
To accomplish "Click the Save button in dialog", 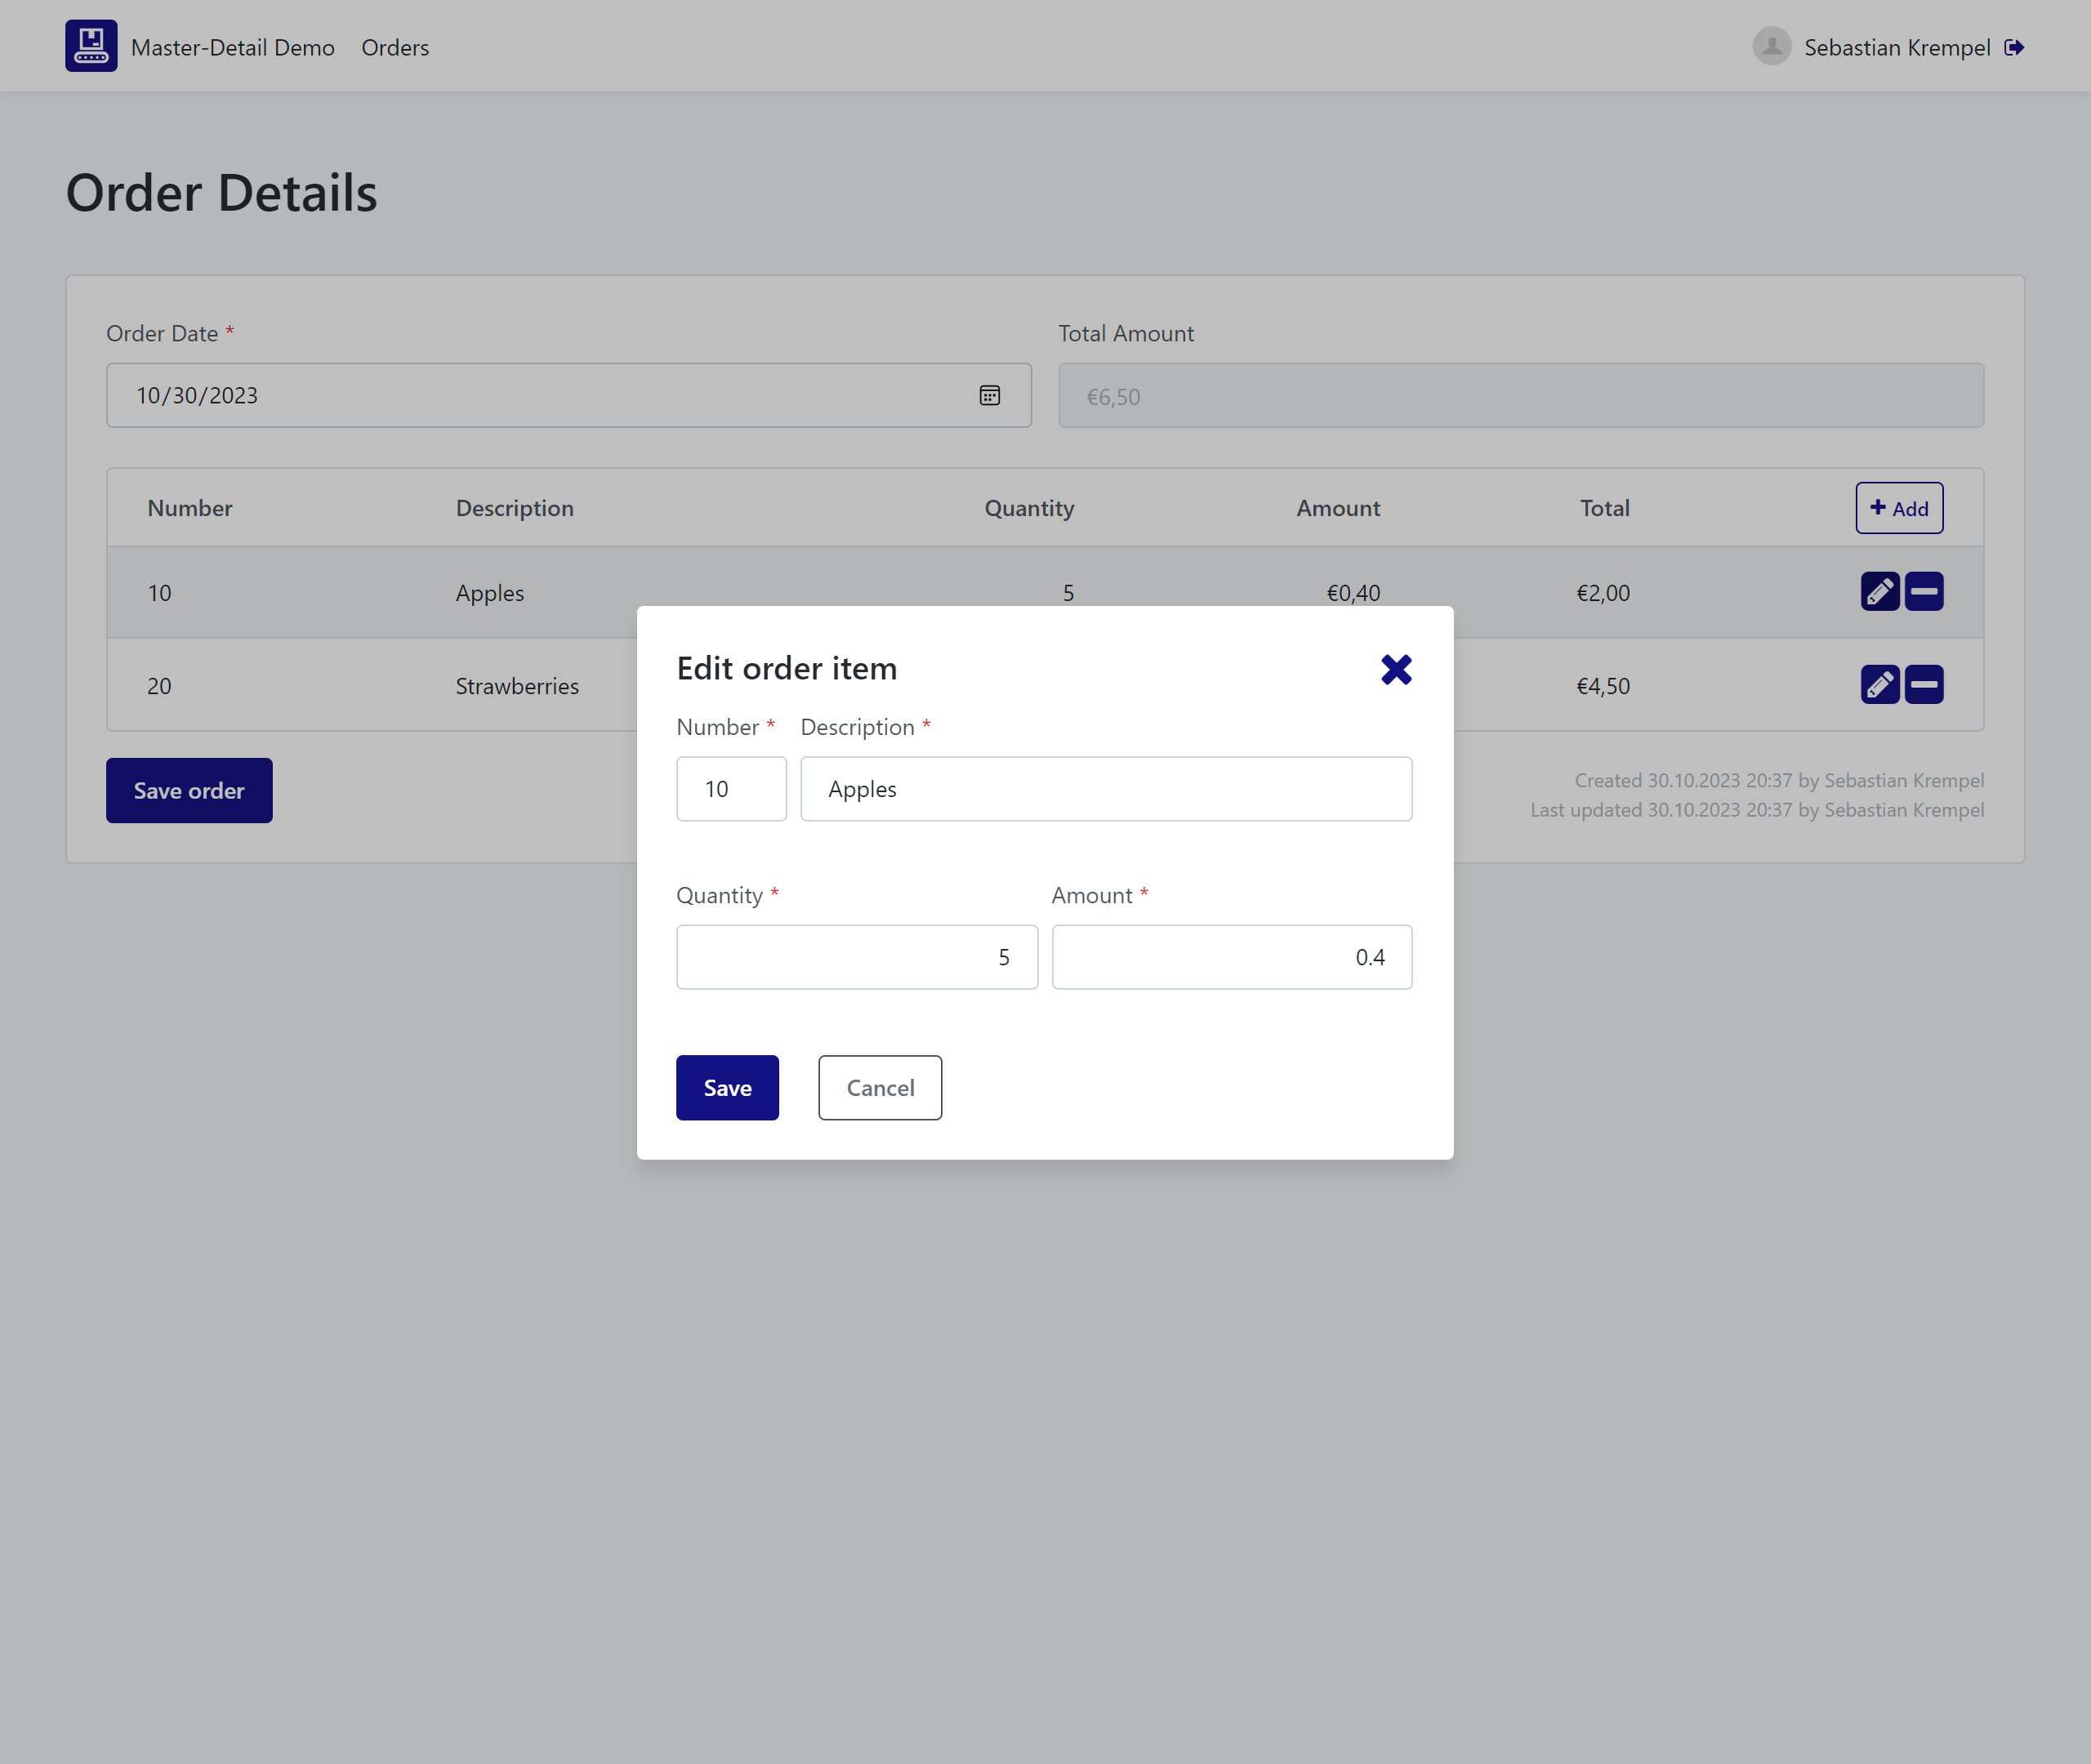I will pyautogui.click(x=727, y=1087).
